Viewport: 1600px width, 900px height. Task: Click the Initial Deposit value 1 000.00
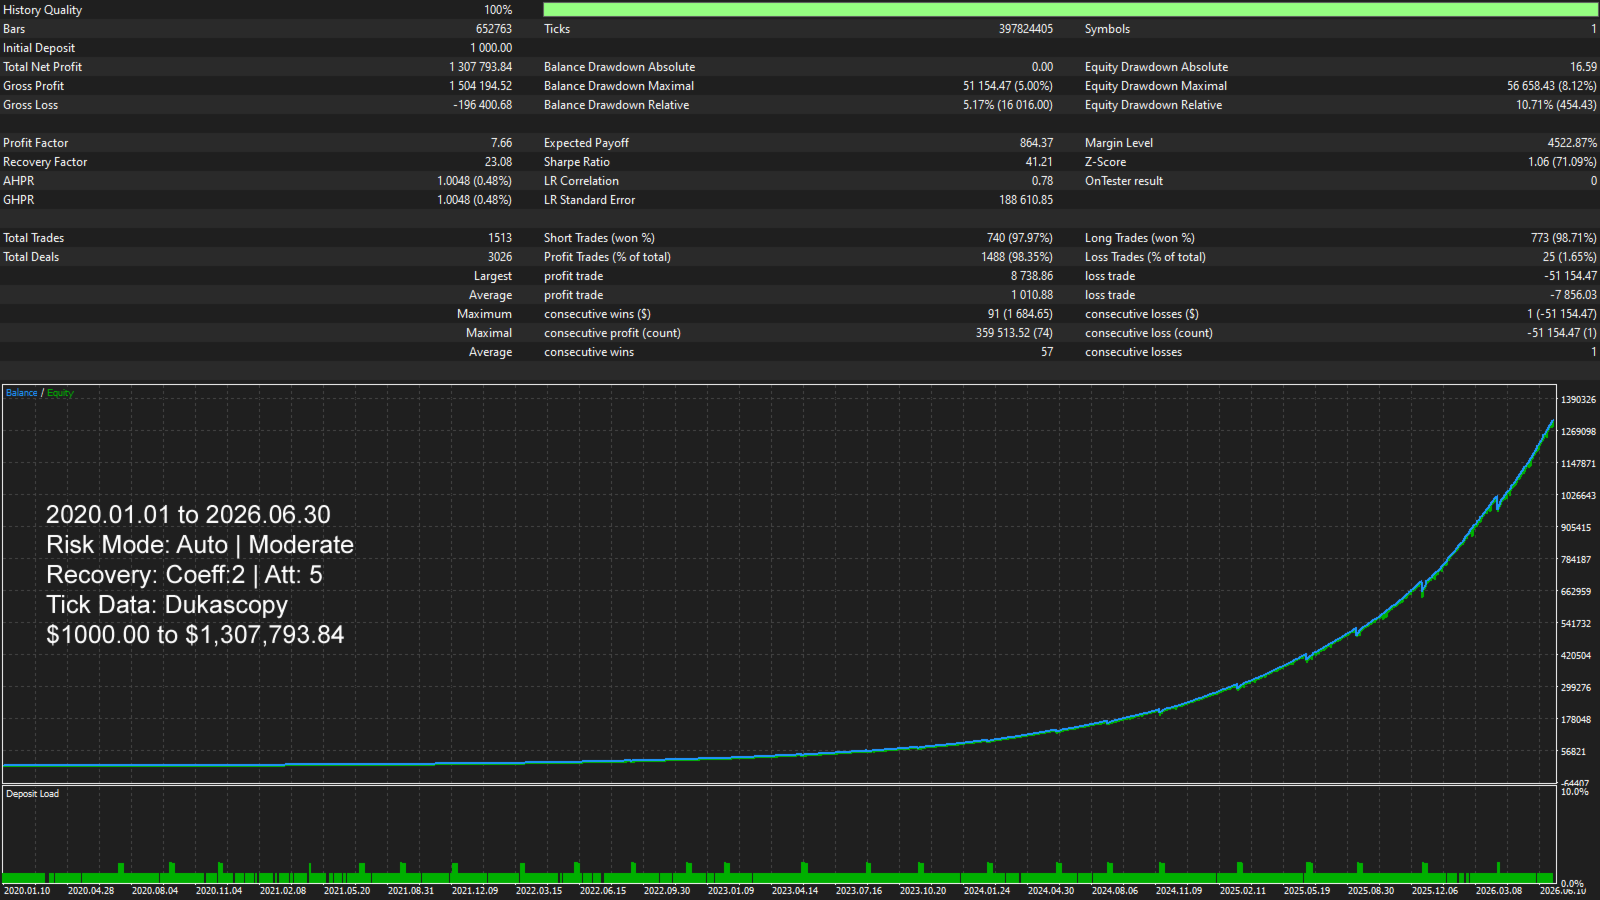491,48
